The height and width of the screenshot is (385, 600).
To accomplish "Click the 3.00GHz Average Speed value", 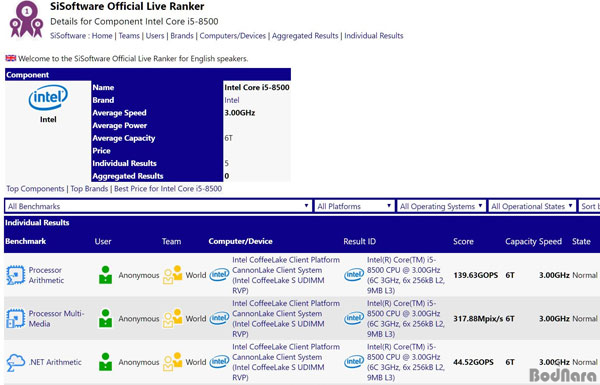I will coord(240,113).
